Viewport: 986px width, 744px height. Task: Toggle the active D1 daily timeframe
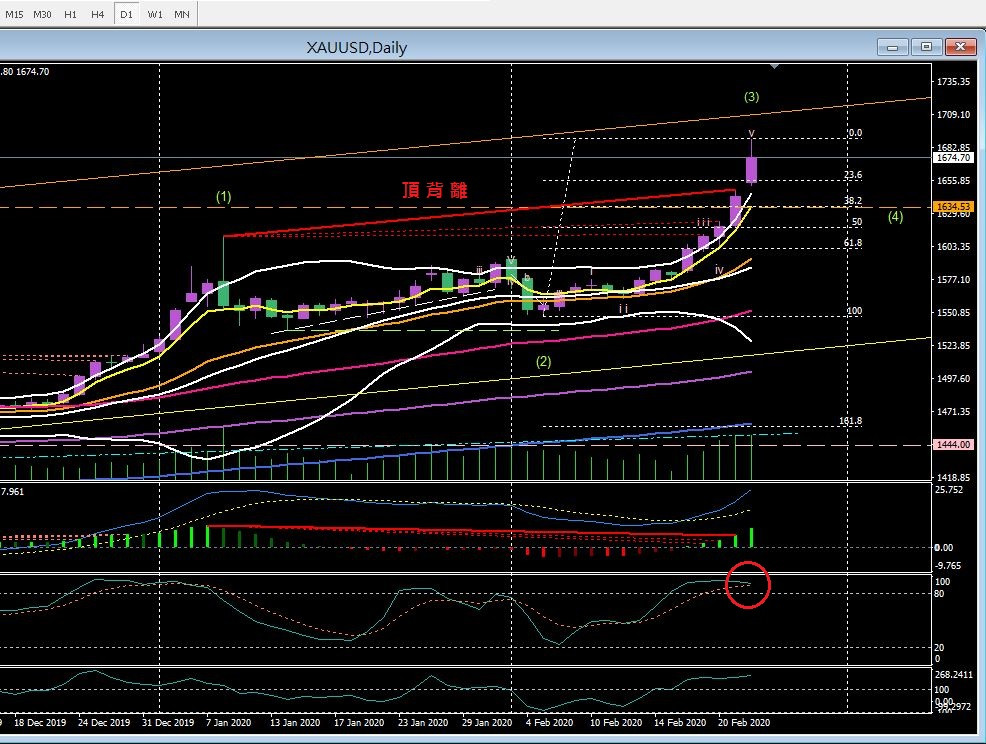[126, 14]
